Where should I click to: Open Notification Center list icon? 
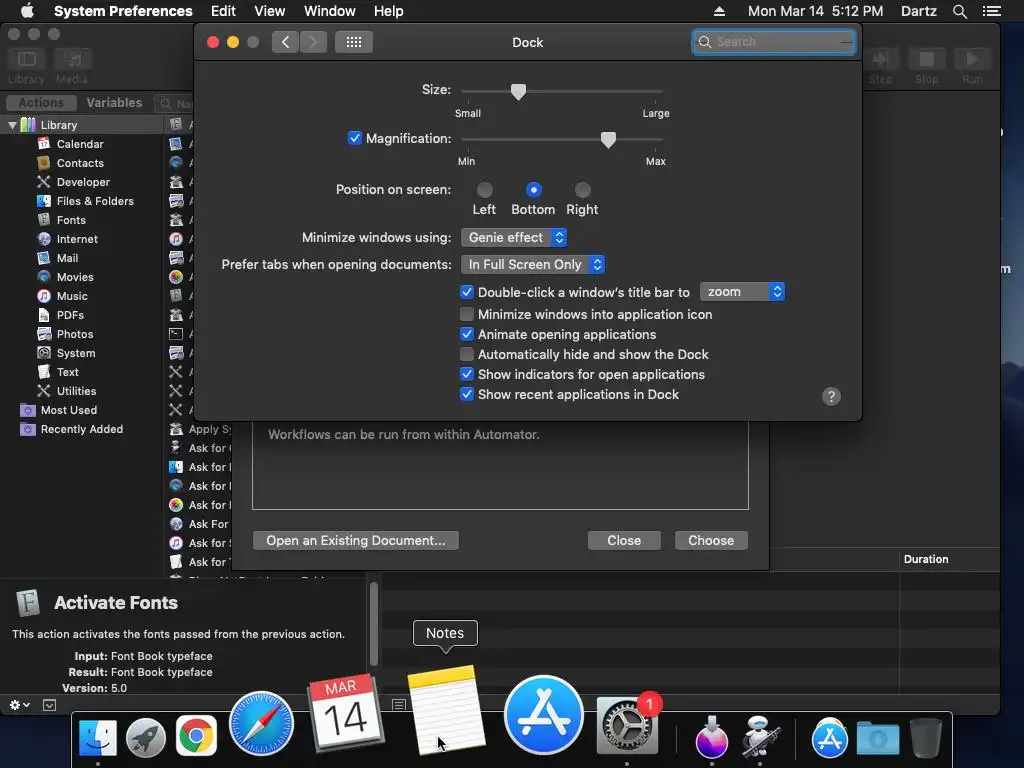pyautogui.click(x=991, y=11)
